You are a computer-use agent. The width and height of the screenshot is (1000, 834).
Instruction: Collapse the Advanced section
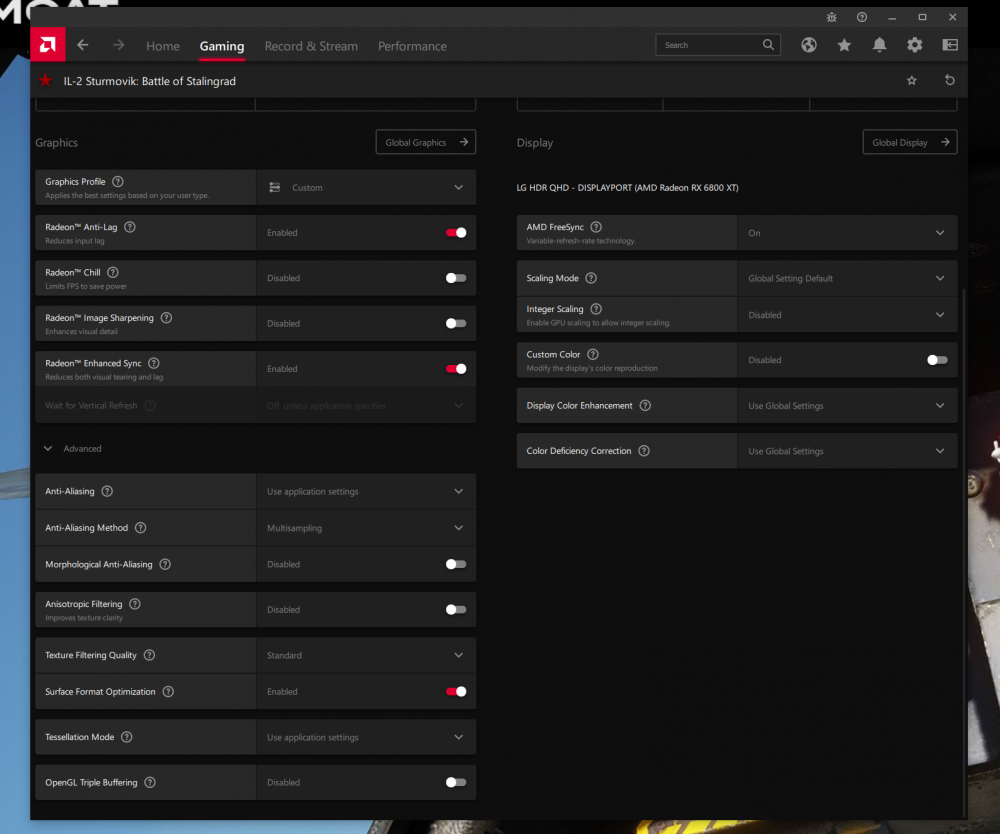coord(48,449)
